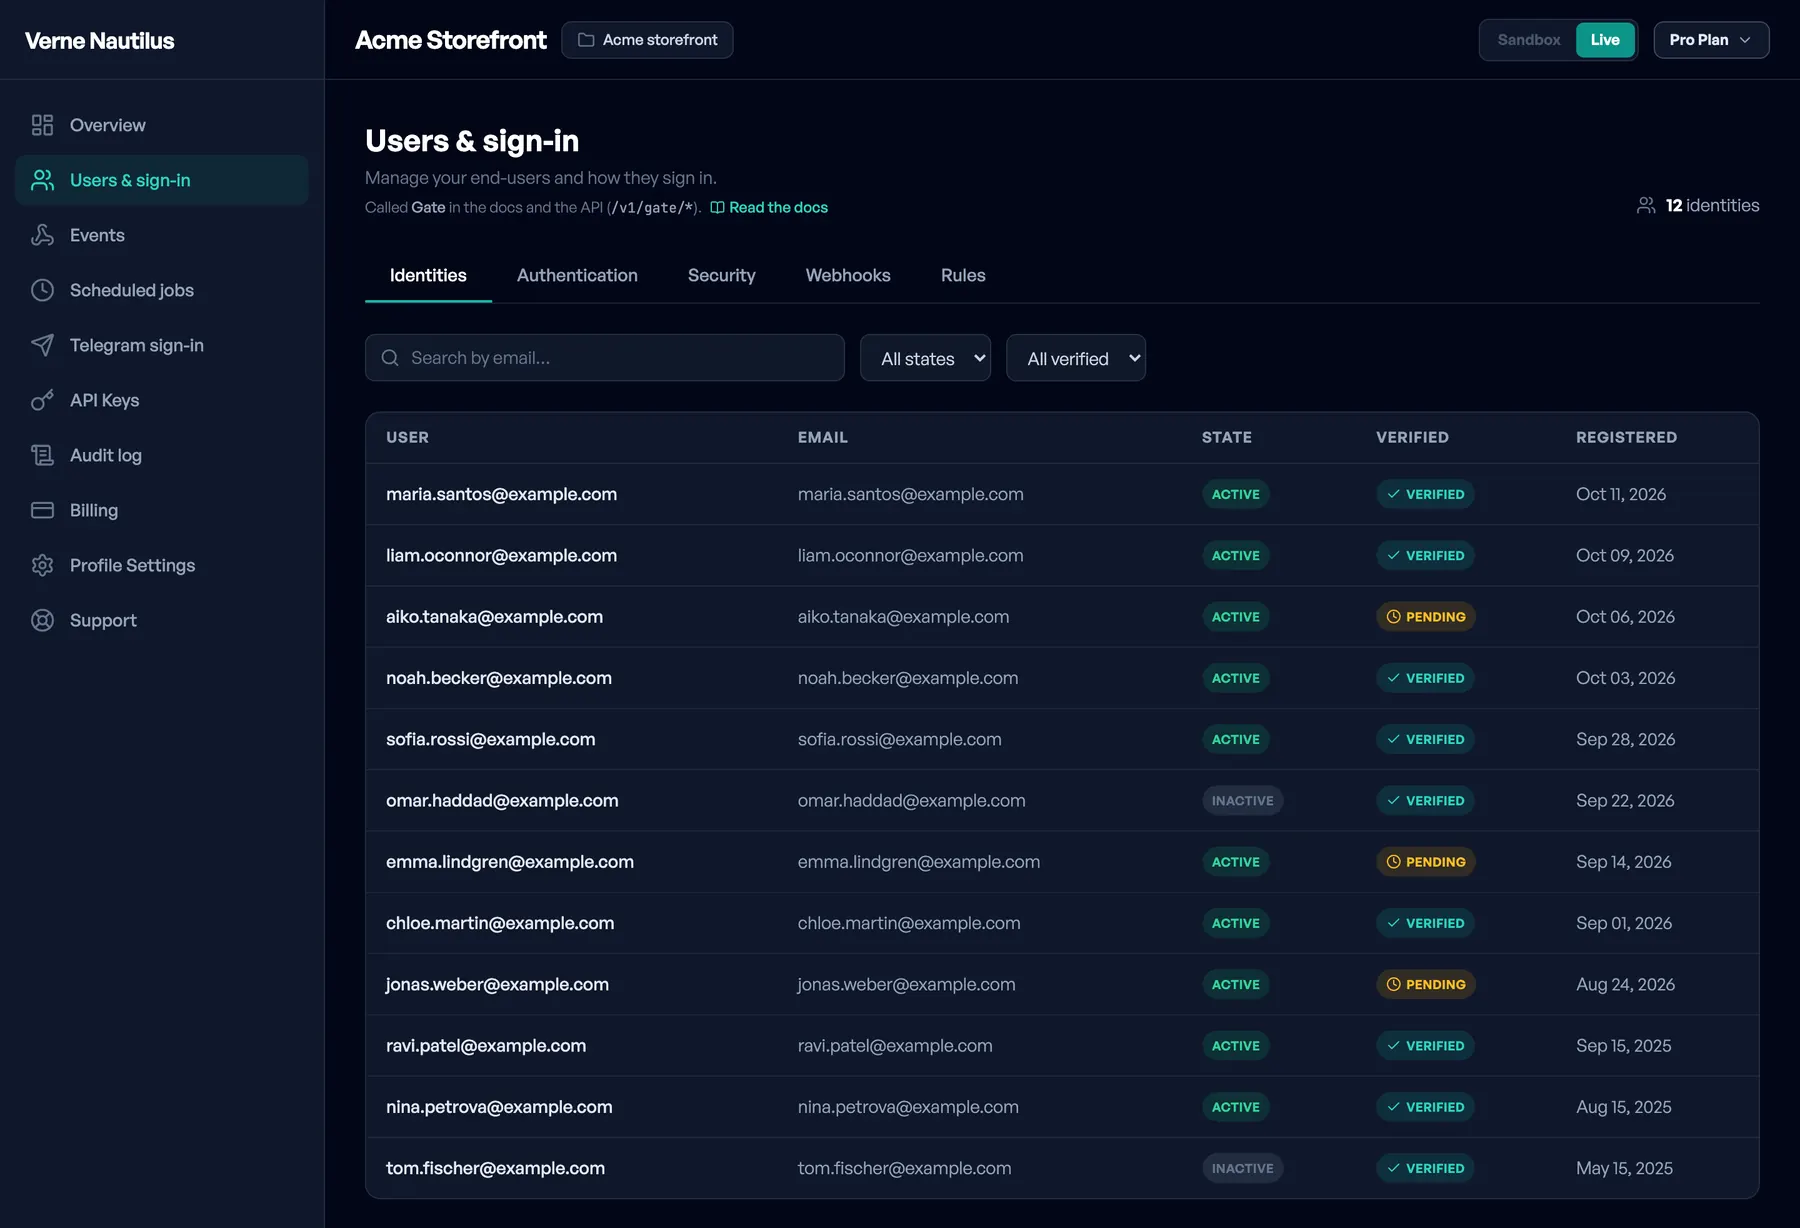Click the Profile Settings gear icon

coord(42,565)
